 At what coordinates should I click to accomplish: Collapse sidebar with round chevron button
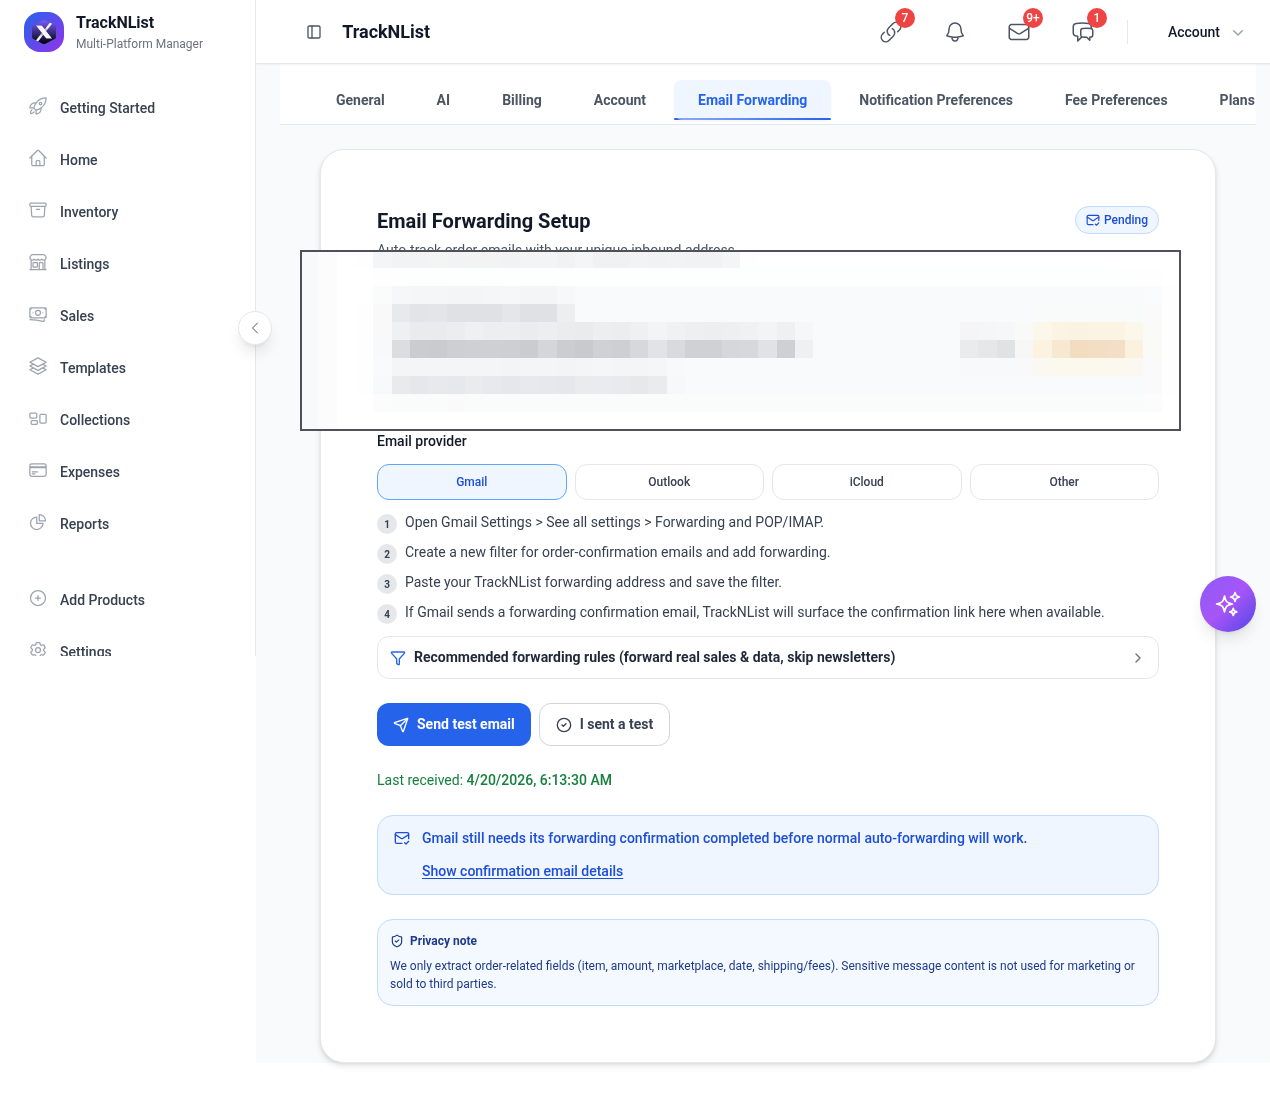click(255, 328)
